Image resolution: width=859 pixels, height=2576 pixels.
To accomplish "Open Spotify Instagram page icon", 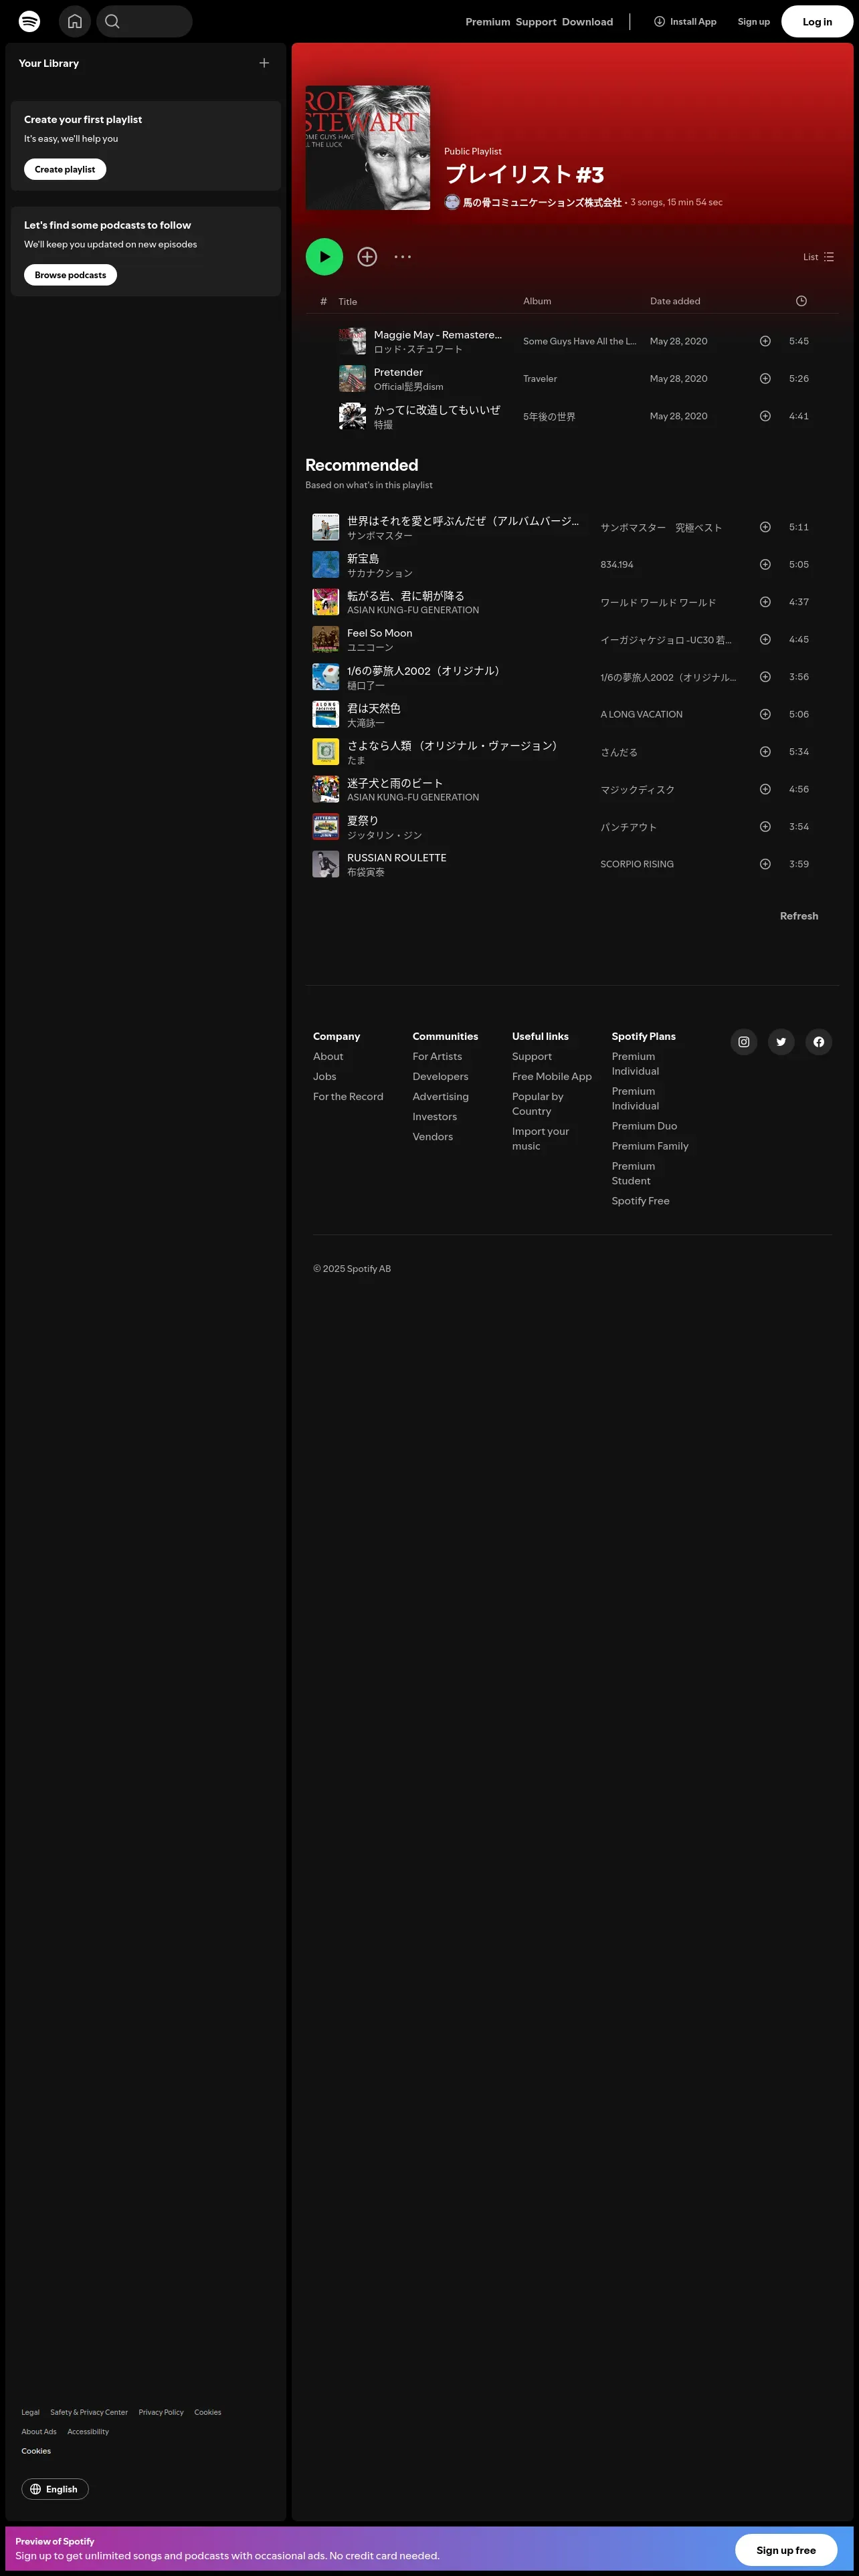I will pos(744,1042).
